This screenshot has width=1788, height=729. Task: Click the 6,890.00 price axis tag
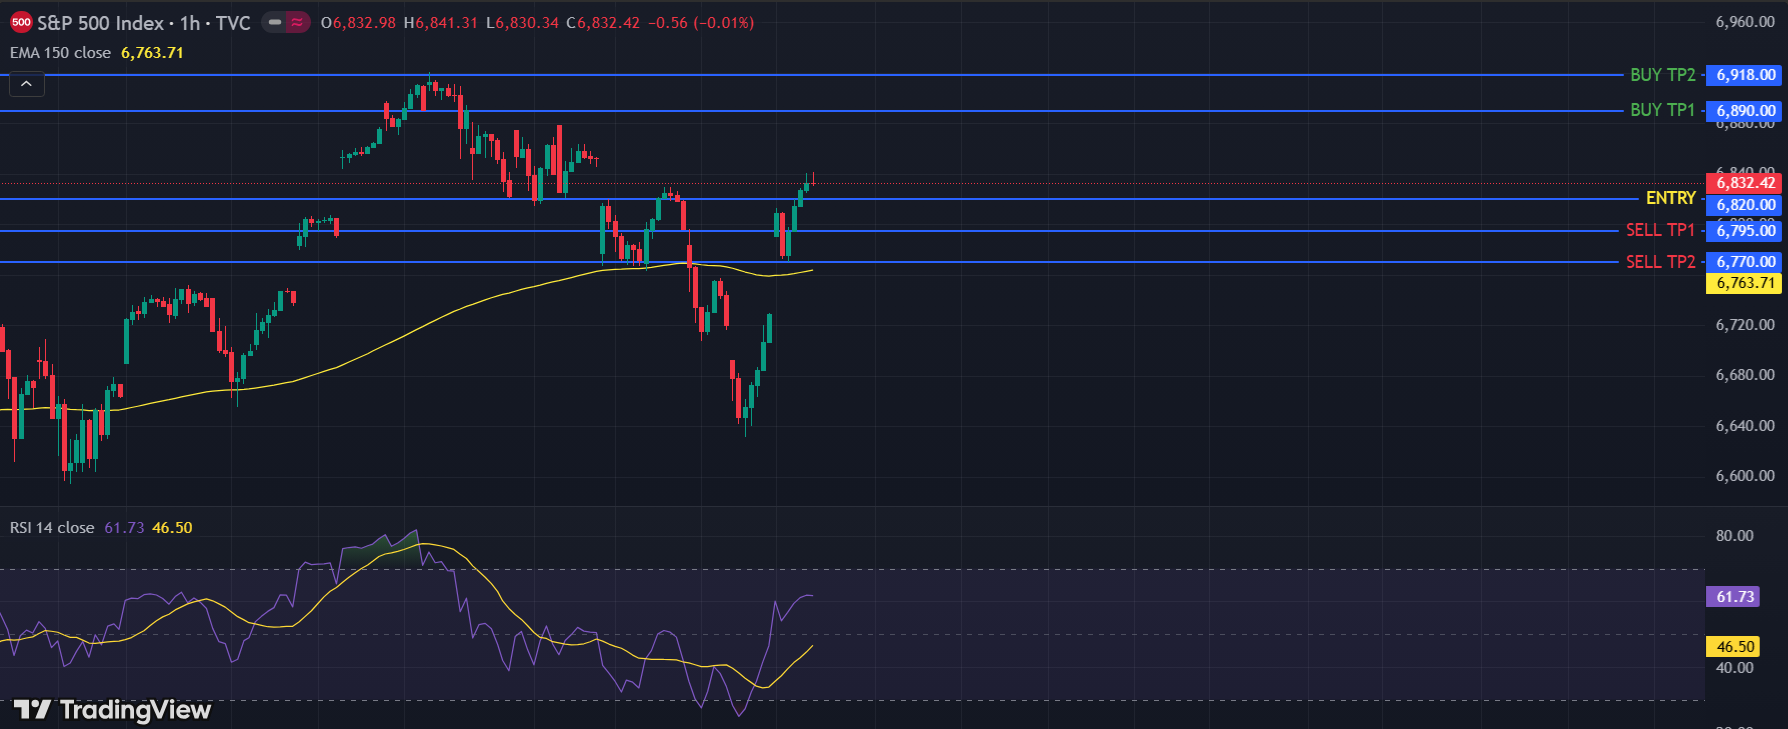[x=1745, y=111]
